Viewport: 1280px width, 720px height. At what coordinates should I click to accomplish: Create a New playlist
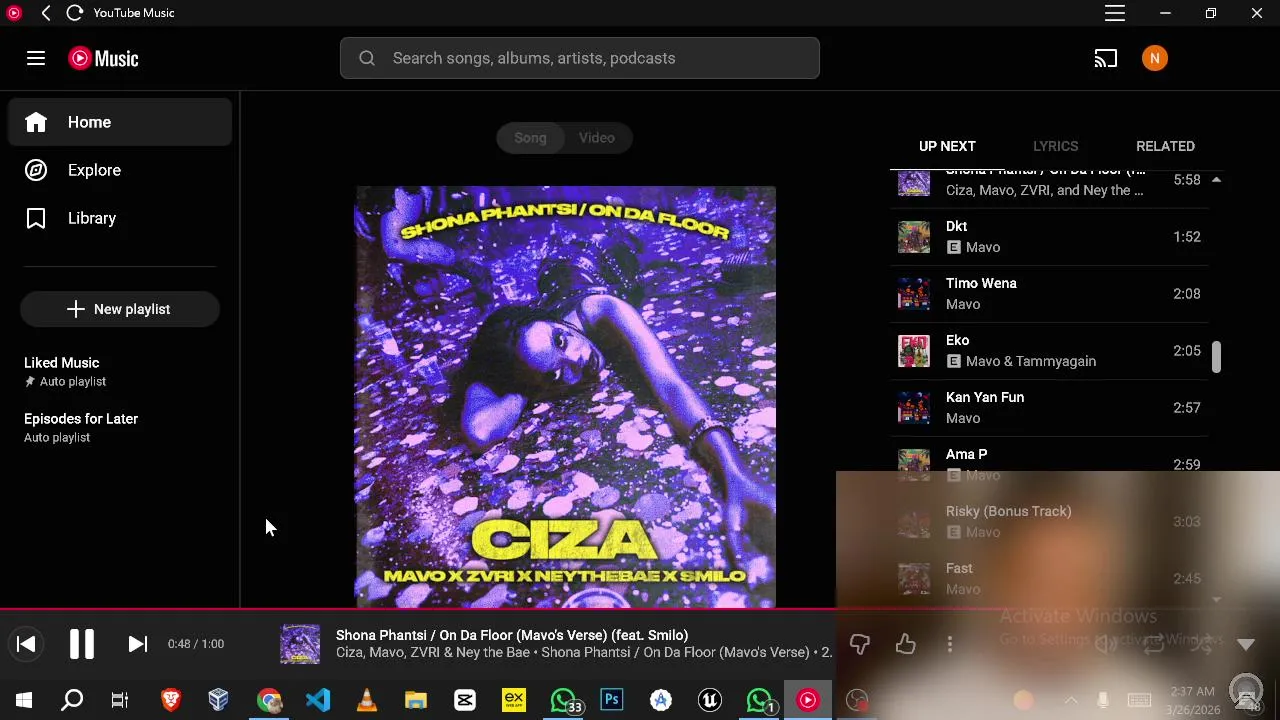point(120,309)
